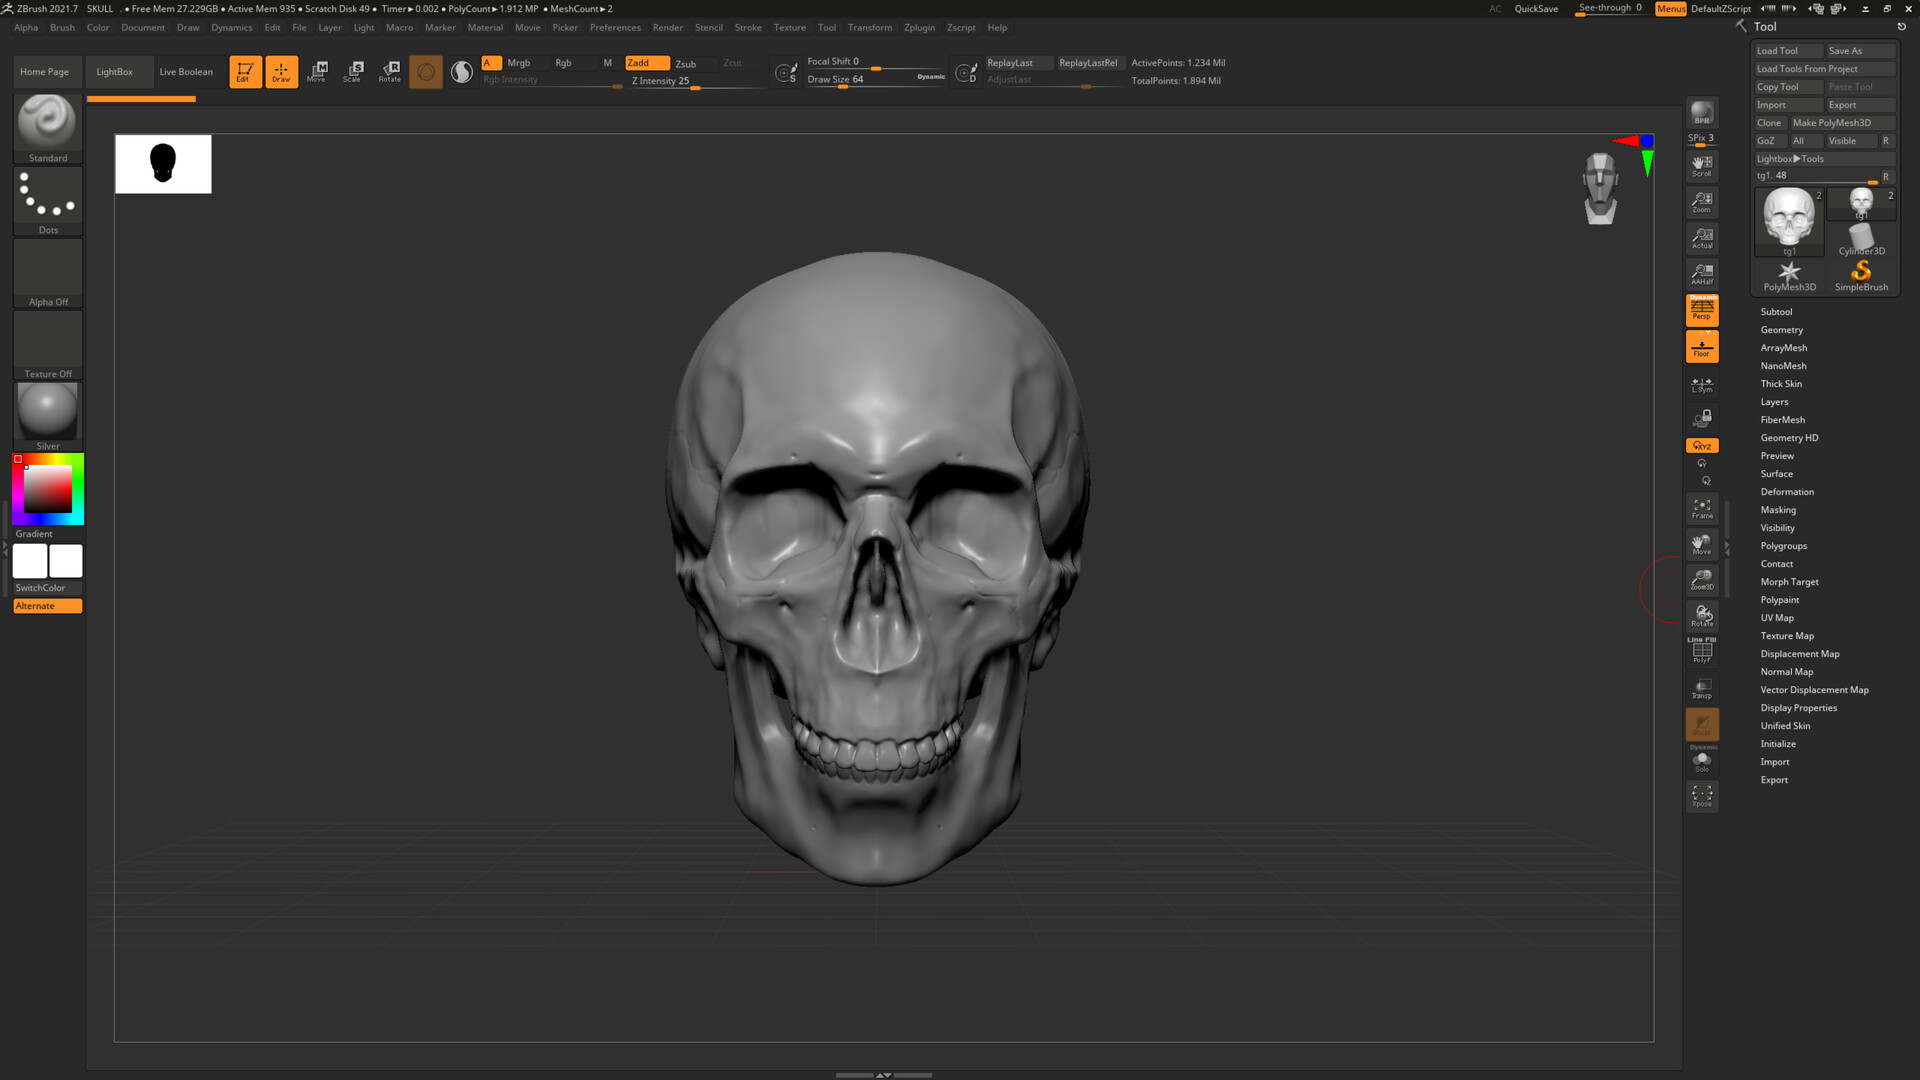Screen dimensions: 1920x1080
Task: Expand the Masking subpalette
Action: click(x=1778, y=509)
